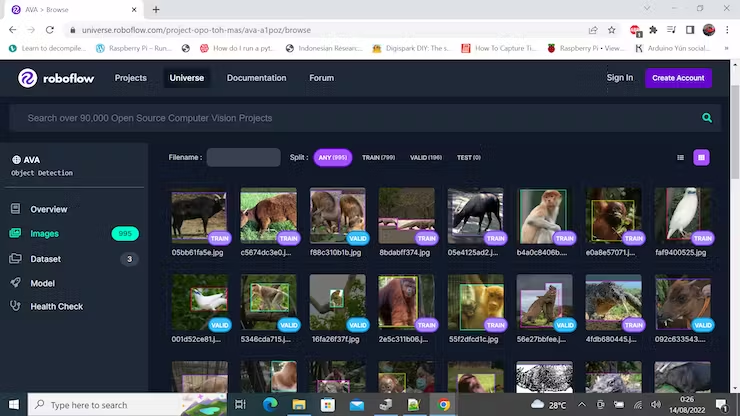740x416 pixels.
Task: Bookmark page with the star icon
Action: click(612, 30)
